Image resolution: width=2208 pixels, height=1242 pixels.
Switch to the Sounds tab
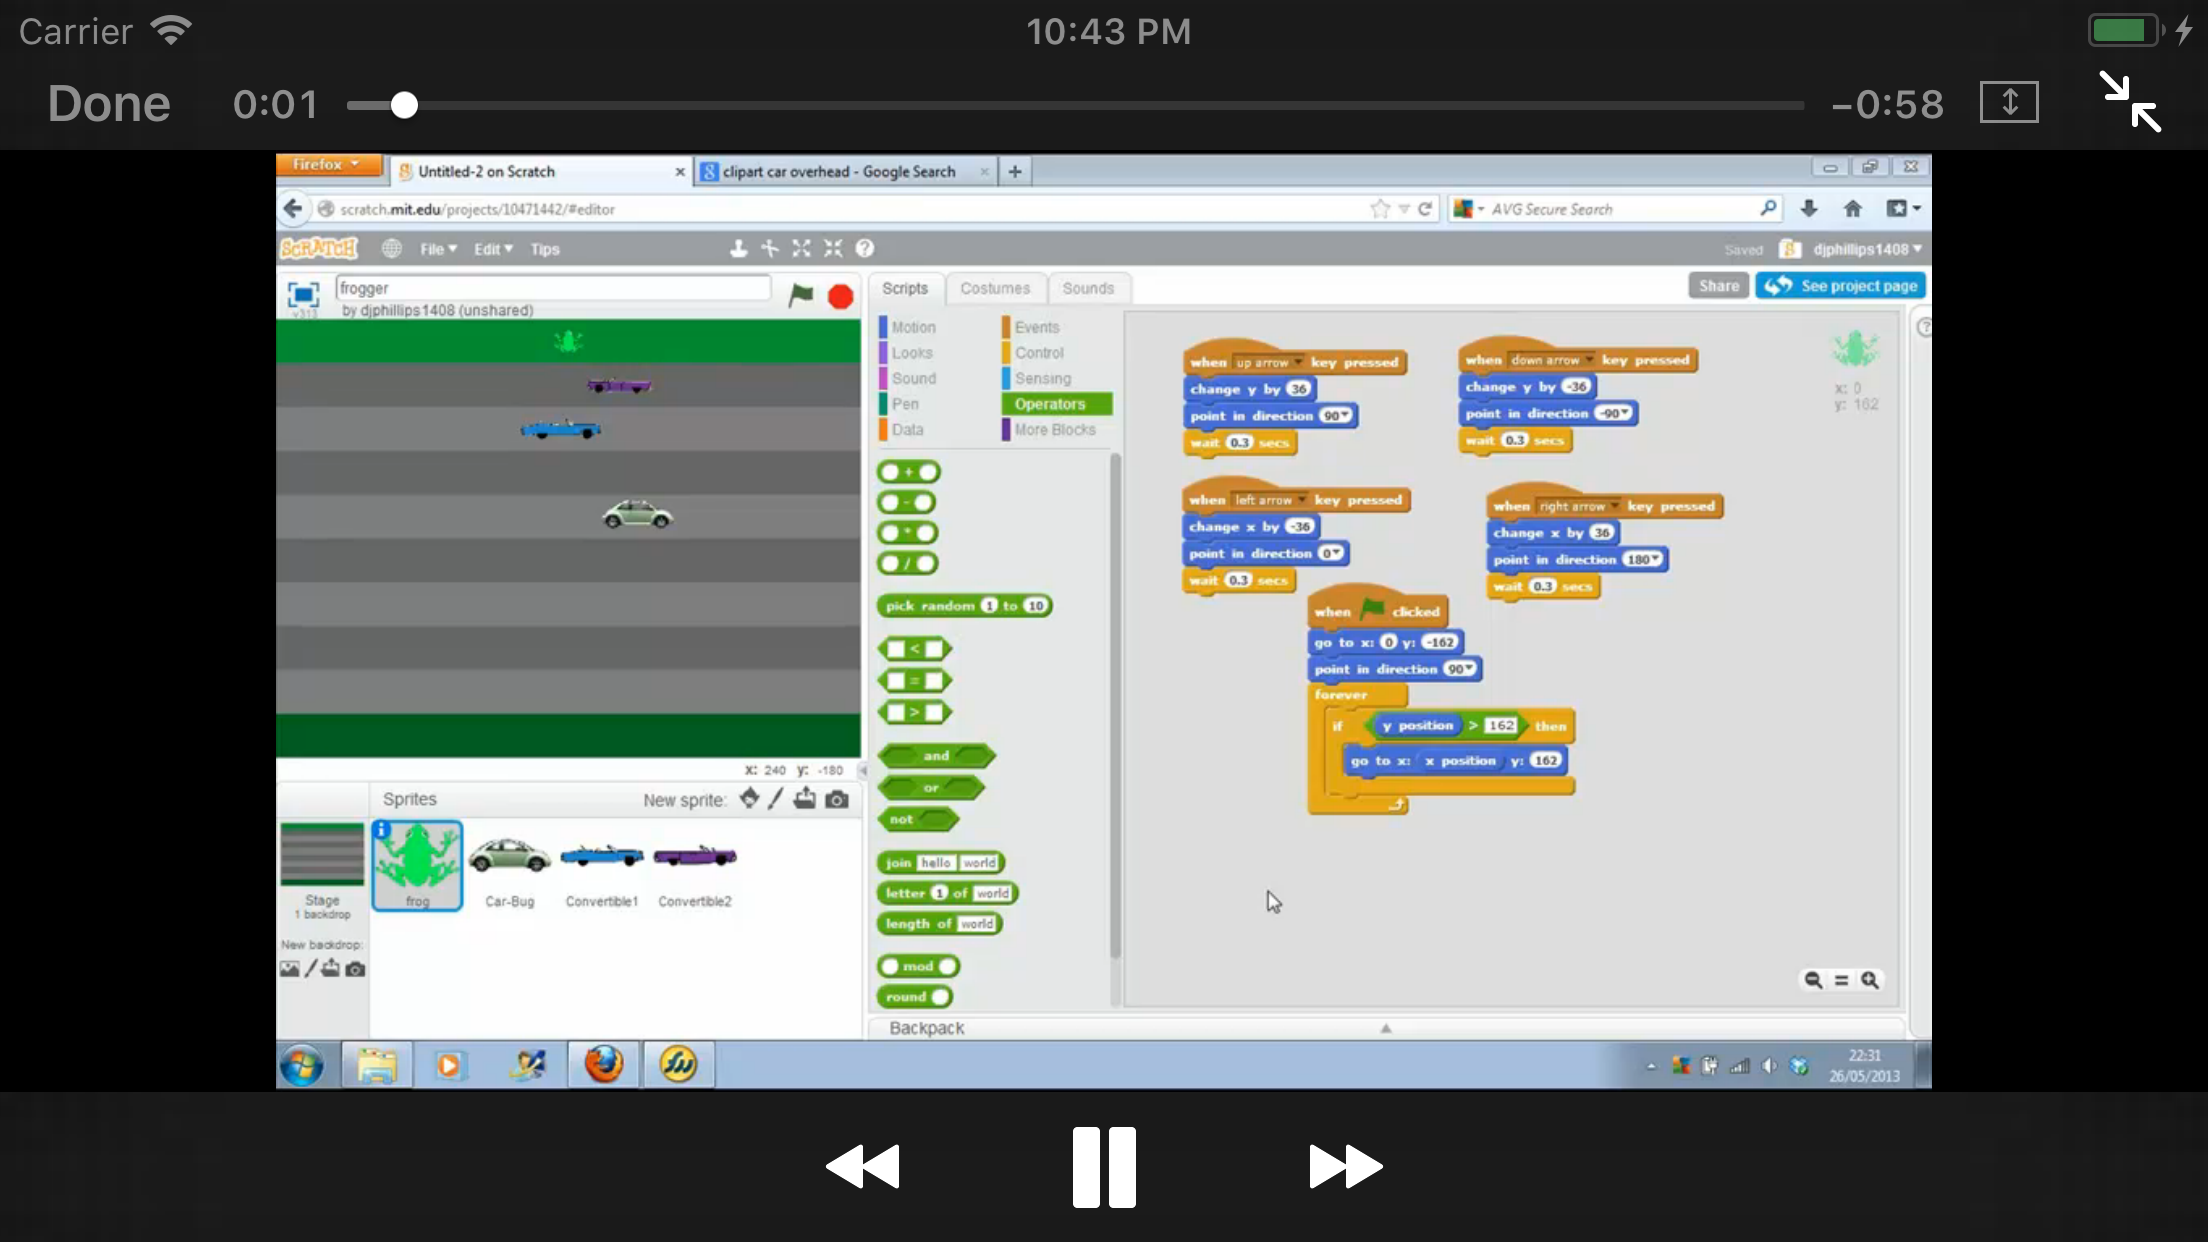pos(1087,288)
